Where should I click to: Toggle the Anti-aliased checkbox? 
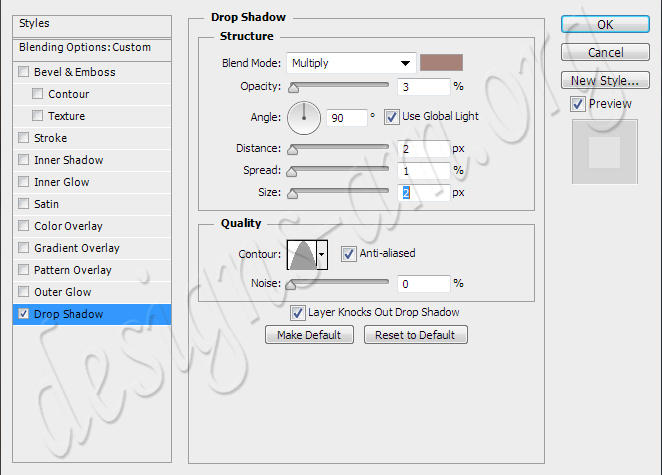(348, 254)
